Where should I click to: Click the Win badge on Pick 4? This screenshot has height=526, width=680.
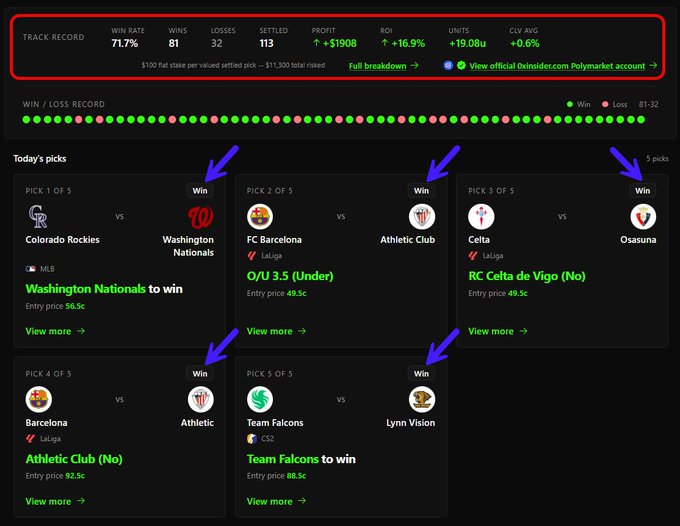(200, 373)
